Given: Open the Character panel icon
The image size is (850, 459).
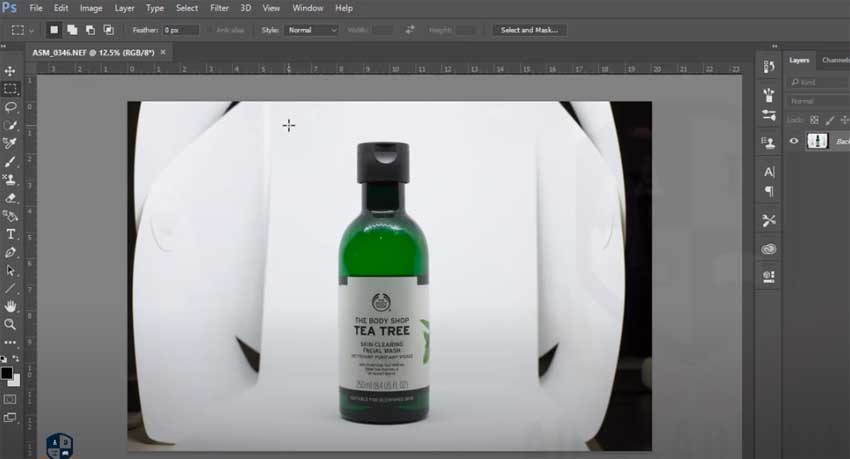Looking at the screenshot, I should pos(769,172).
